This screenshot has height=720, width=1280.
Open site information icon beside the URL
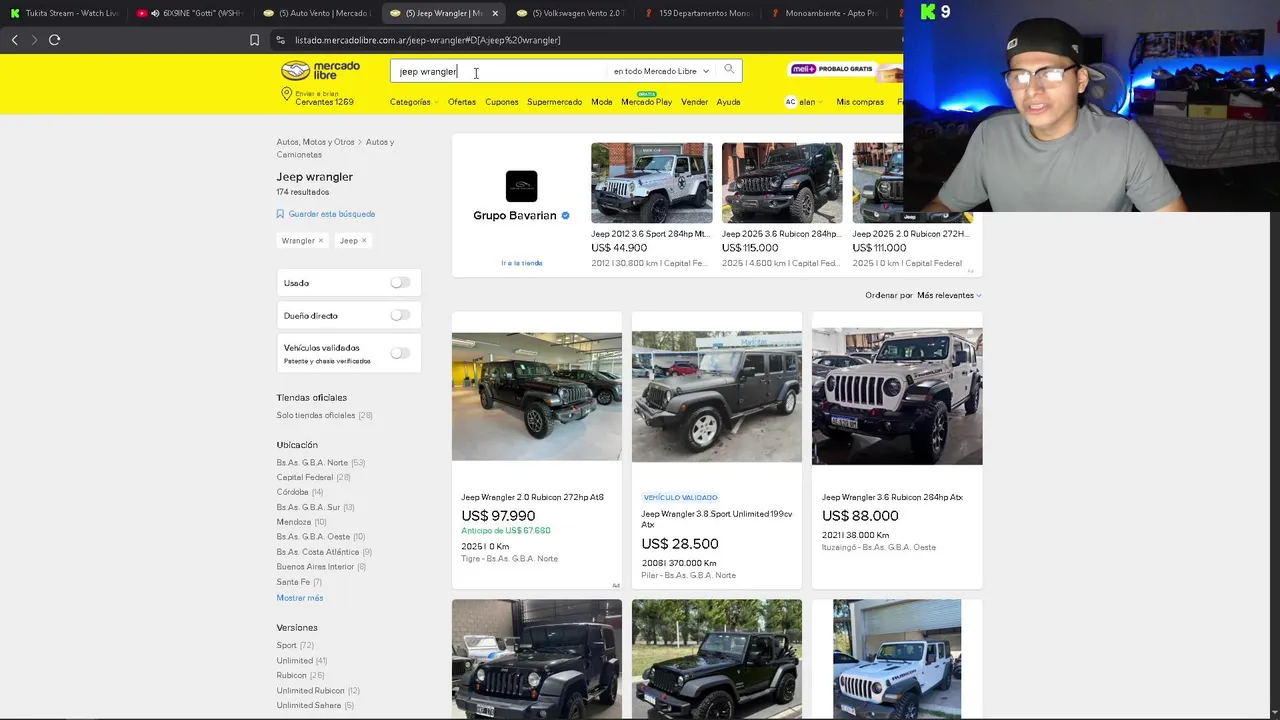(x=281, y=40)
